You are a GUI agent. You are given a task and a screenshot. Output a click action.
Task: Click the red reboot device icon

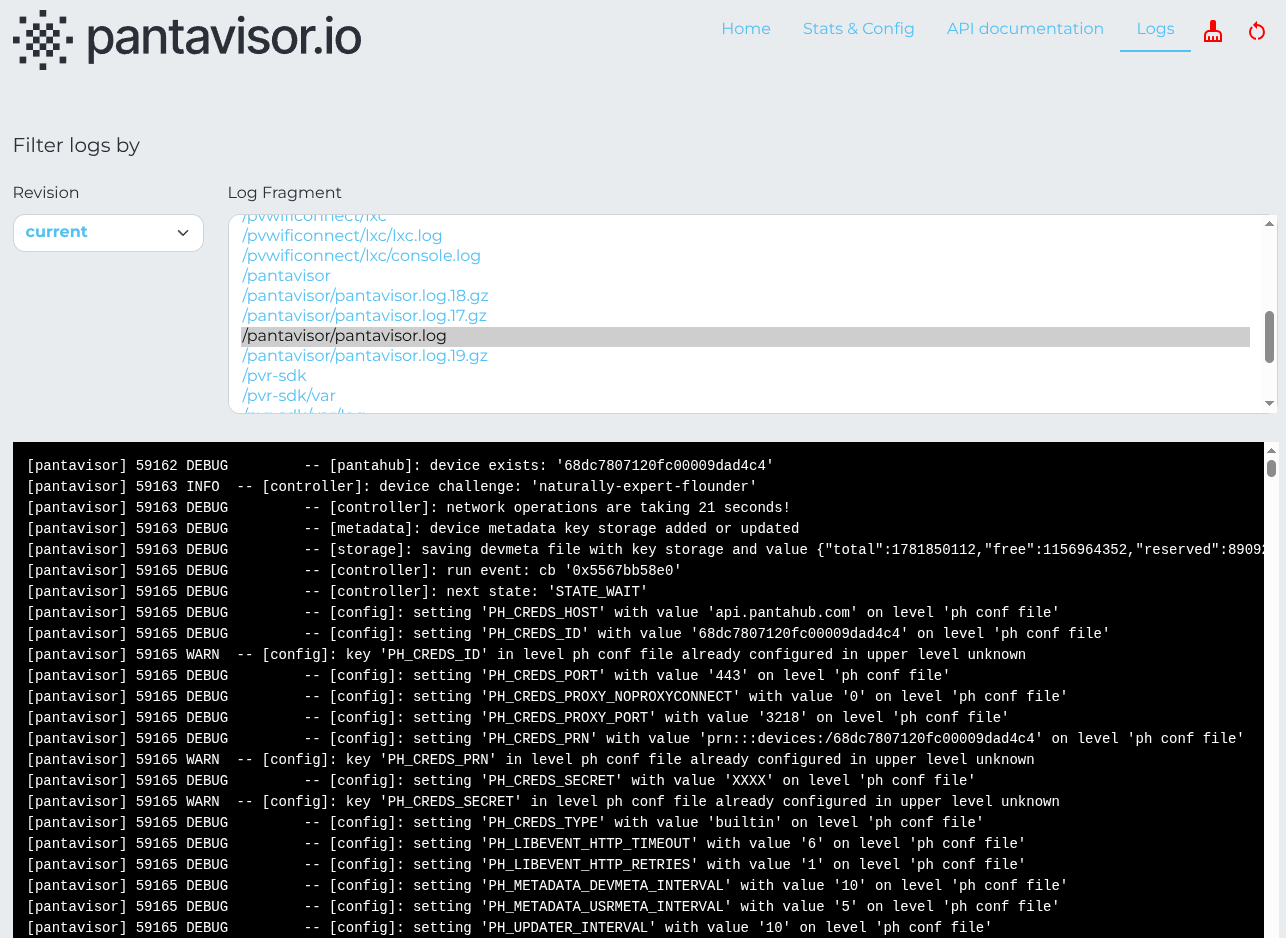(1257, 31)
